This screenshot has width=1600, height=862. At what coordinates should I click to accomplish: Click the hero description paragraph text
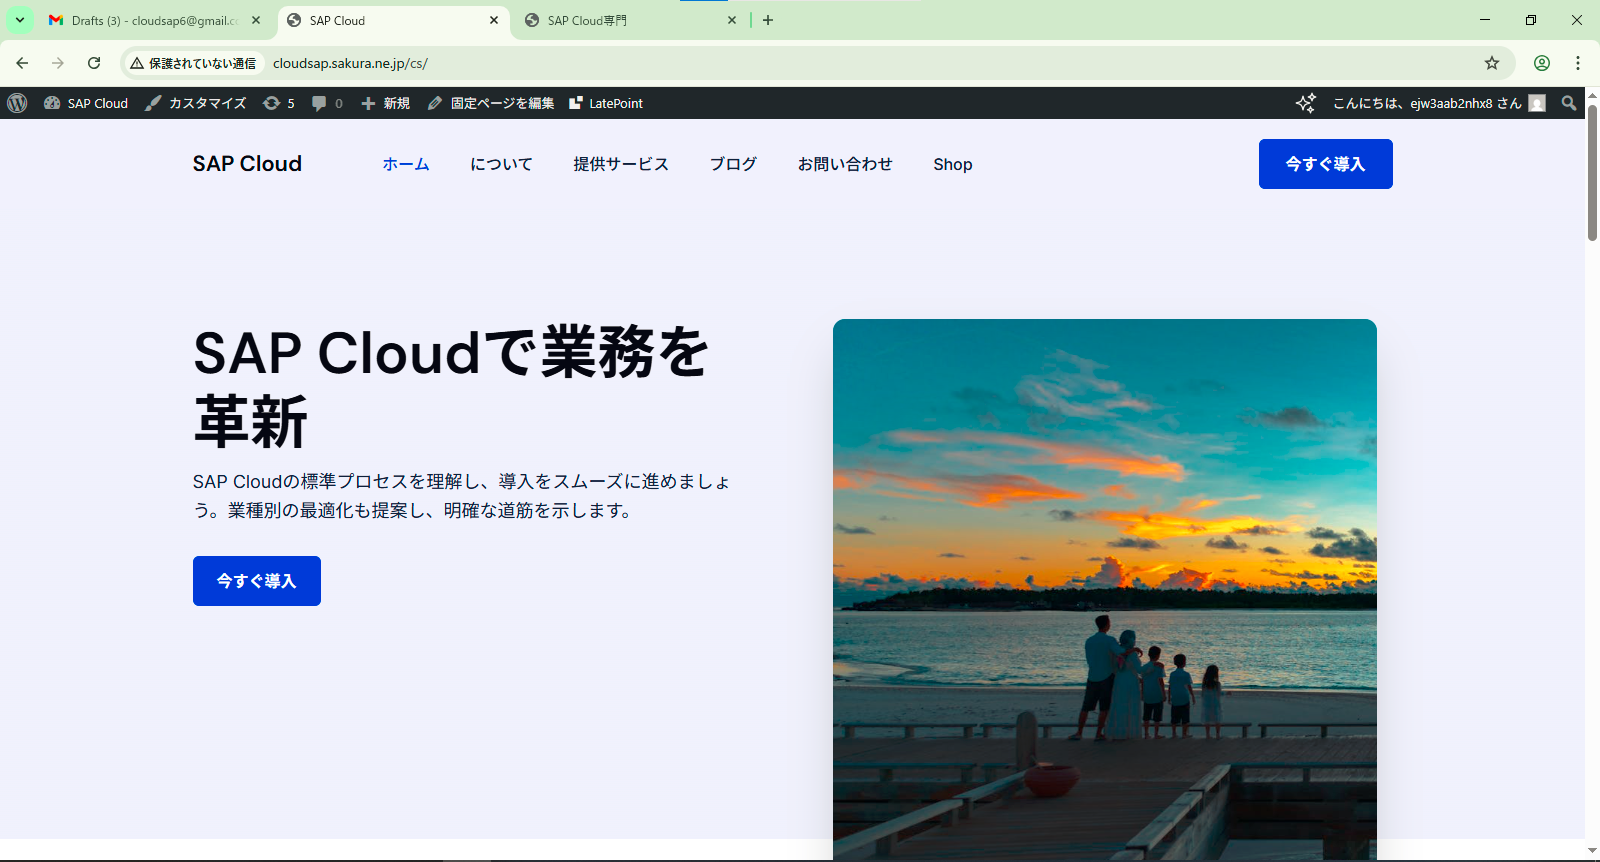click(461, 496)
